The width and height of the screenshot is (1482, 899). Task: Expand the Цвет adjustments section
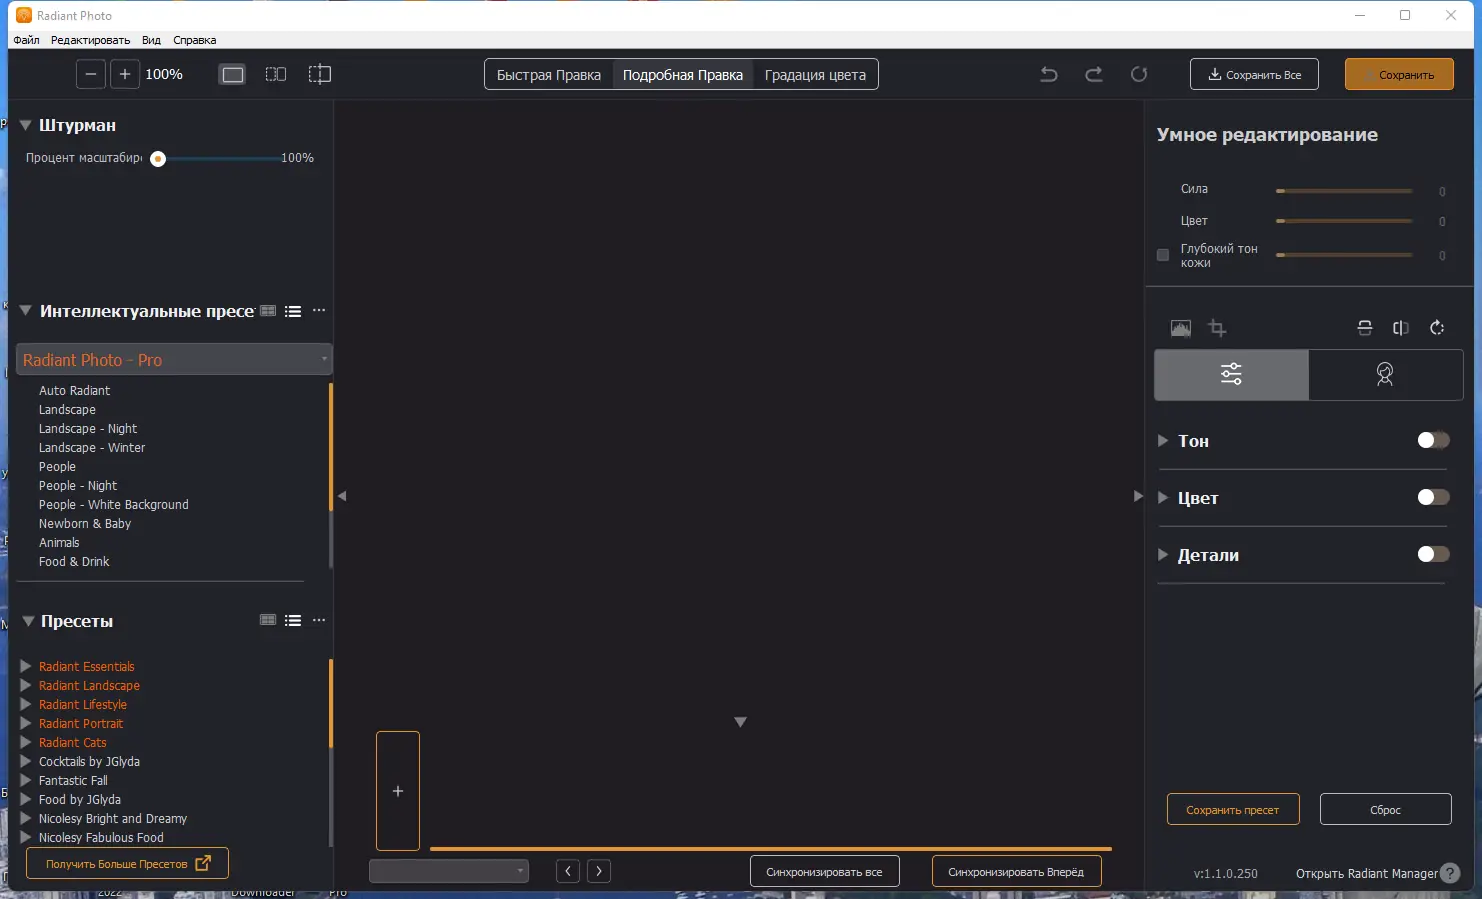pos(1163,498)
